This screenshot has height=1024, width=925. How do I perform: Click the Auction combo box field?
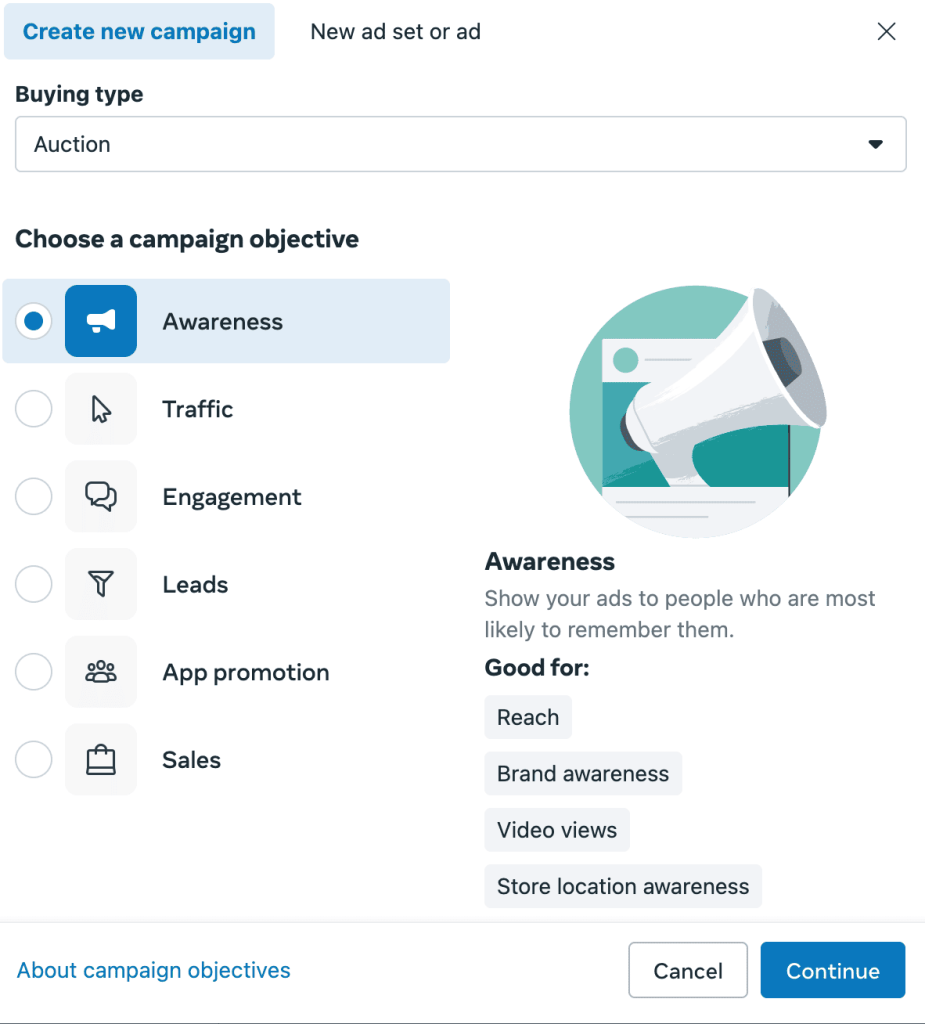point(440,145)
